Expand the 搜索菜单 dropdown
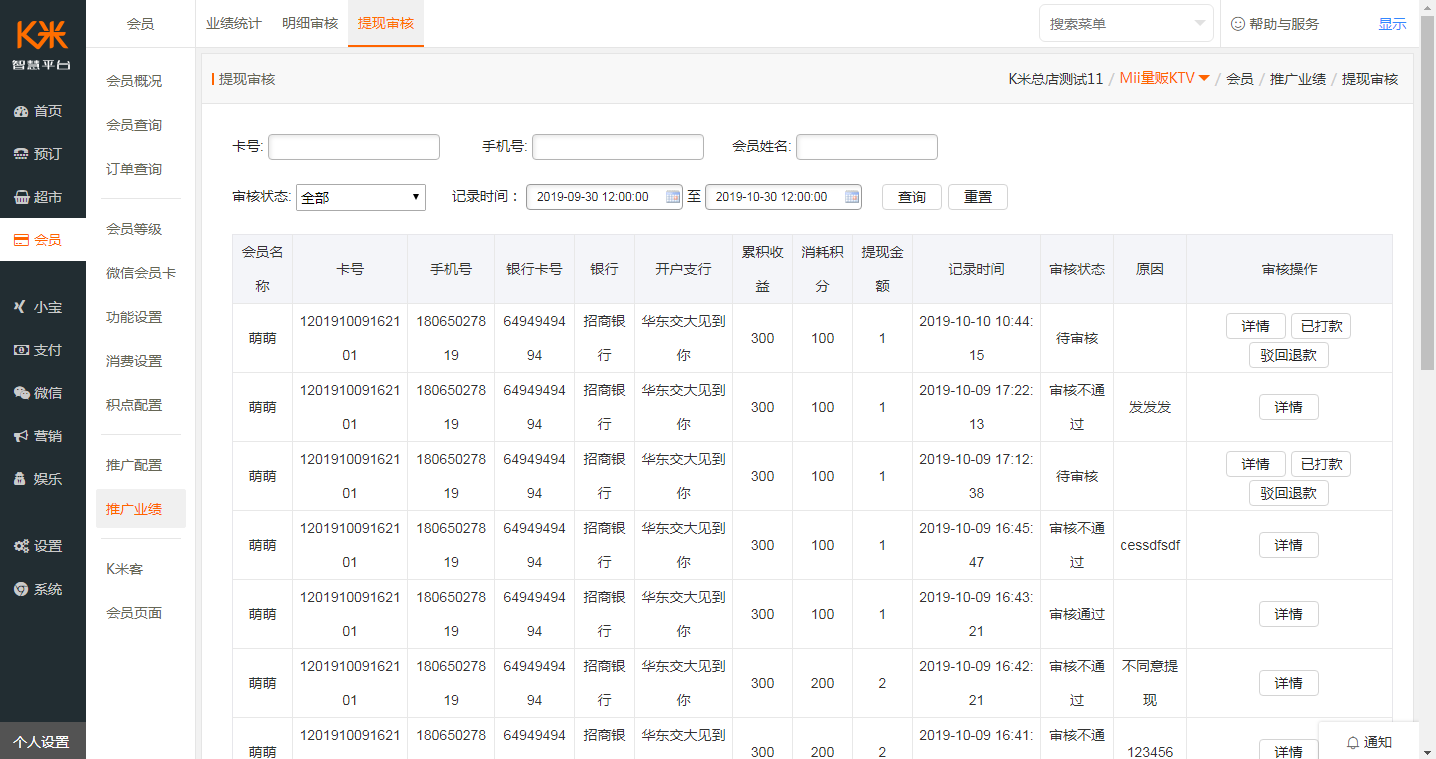This screenshot has width=1436, height=759. (x=1126, y=23)
